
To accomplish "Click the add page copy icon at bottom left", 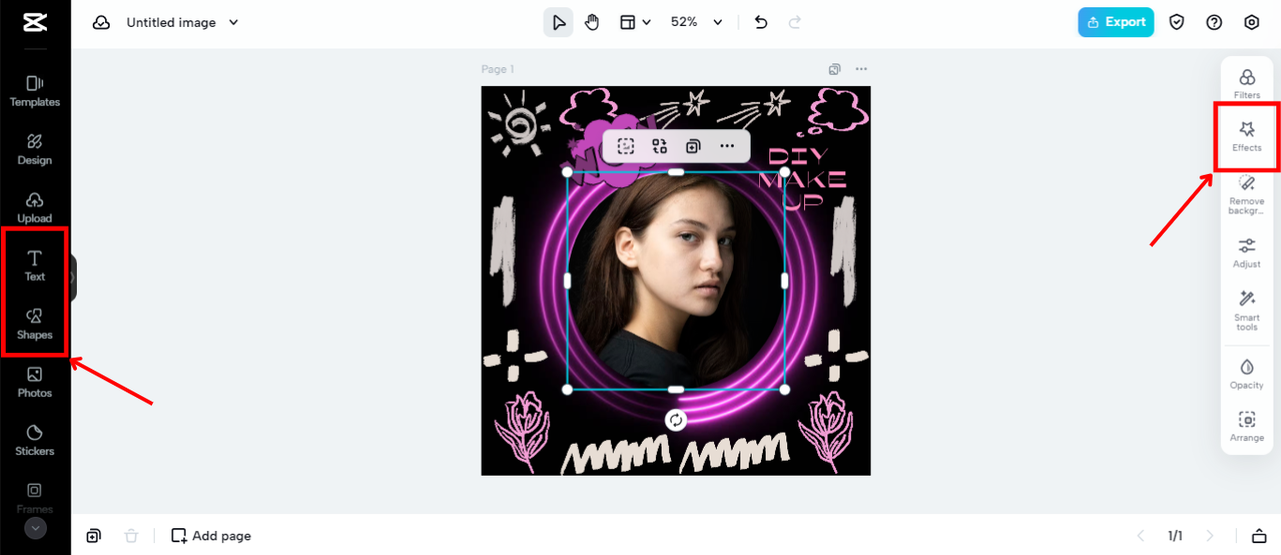I will click(93, 536).
